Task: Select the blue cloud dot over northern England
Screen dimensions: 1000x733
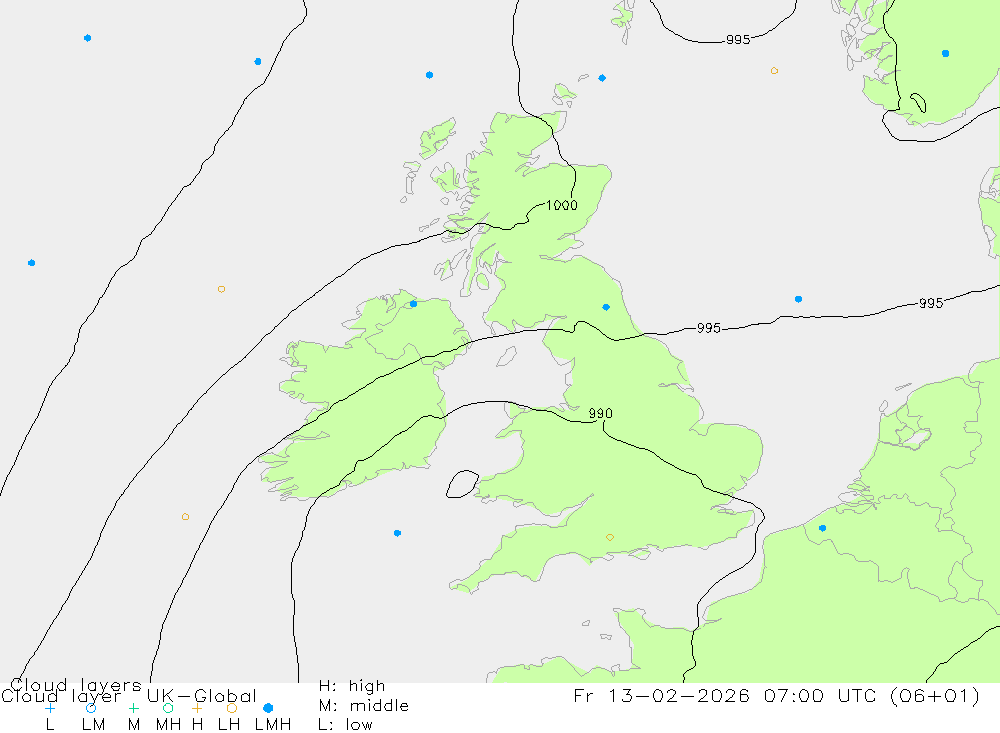Action: [606, 307]
